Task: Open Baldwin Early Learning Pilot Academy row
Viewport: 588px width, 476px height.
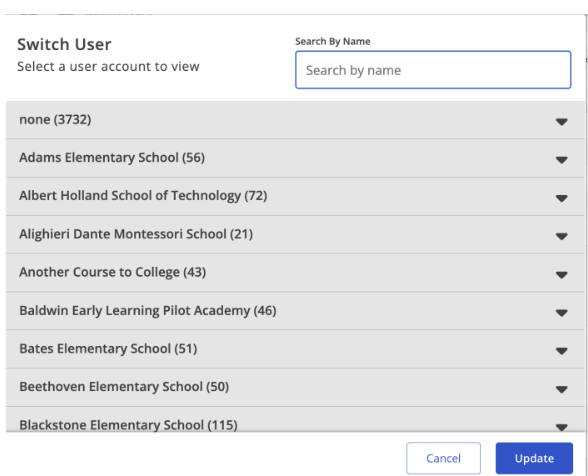Action: click(295, 311)
